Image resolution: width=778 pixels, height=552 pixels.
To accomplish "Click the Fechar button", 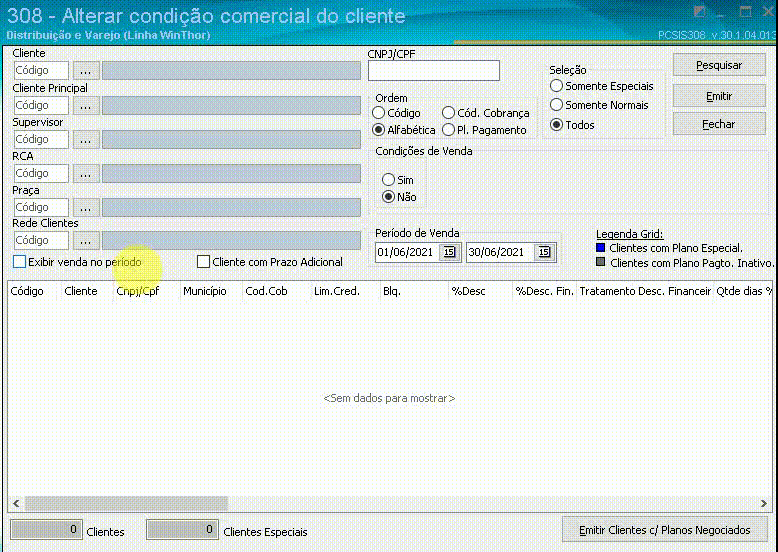I will pos(719,124).
